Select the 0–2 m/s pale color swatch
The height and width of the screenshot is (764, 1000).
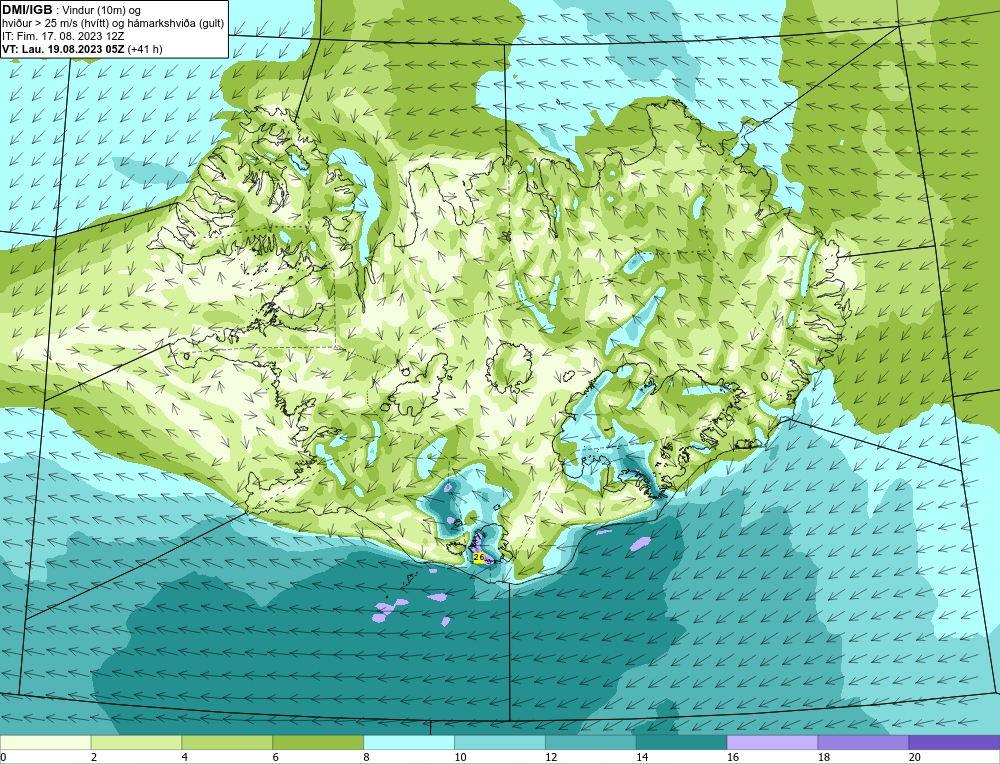pos(46,743)
